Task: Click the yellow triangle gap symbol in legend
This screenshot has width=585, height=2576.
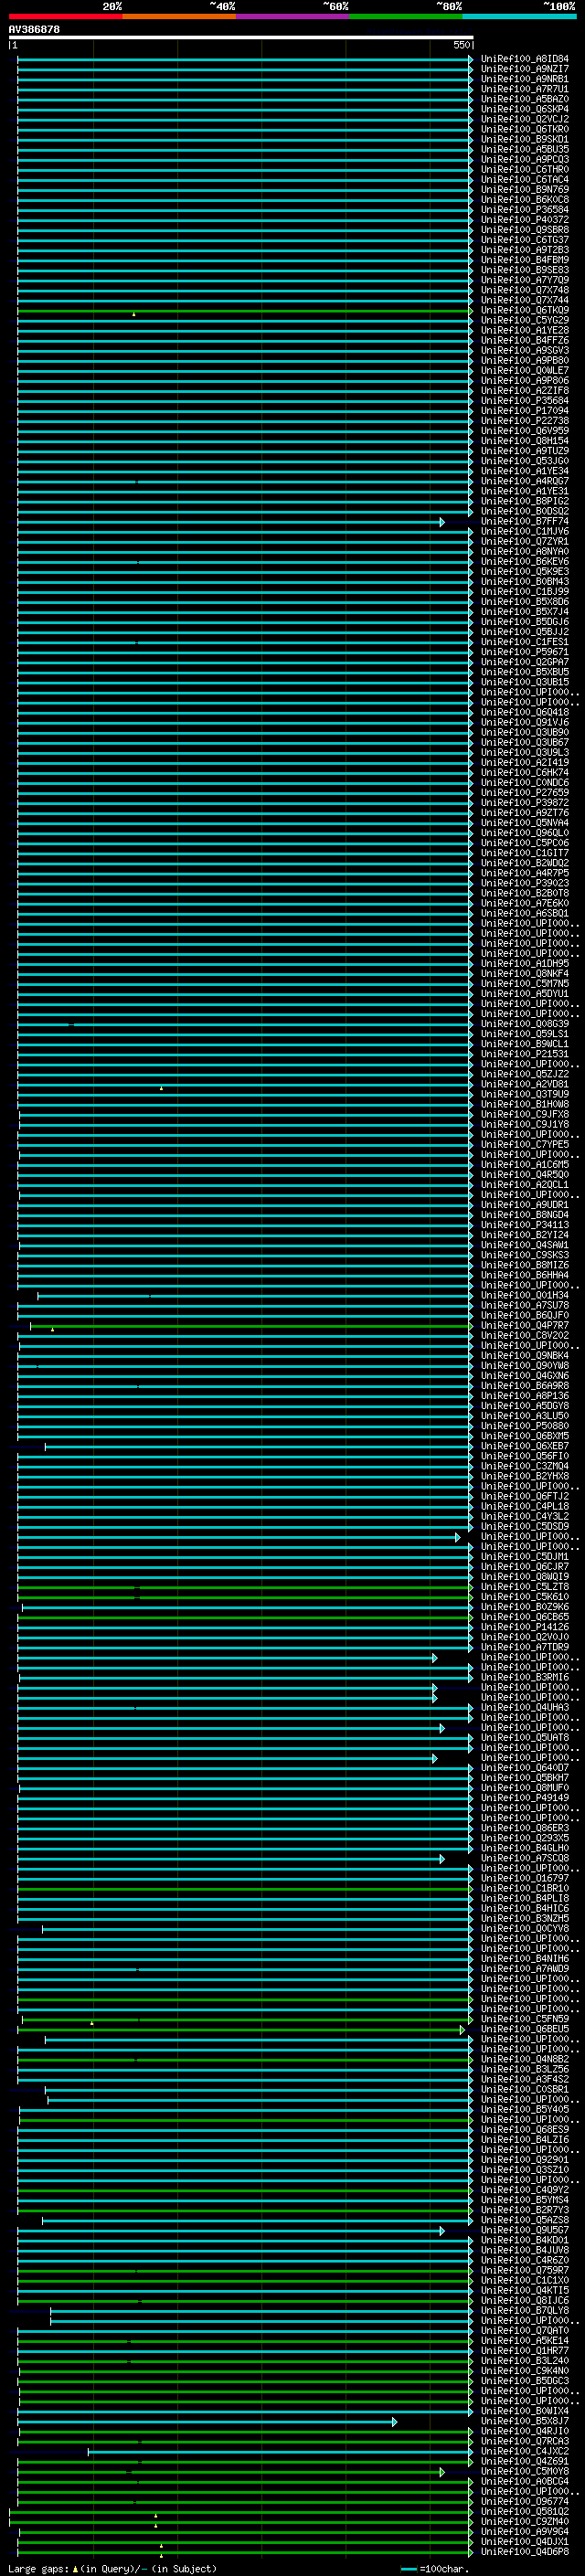Action: 75,2569
